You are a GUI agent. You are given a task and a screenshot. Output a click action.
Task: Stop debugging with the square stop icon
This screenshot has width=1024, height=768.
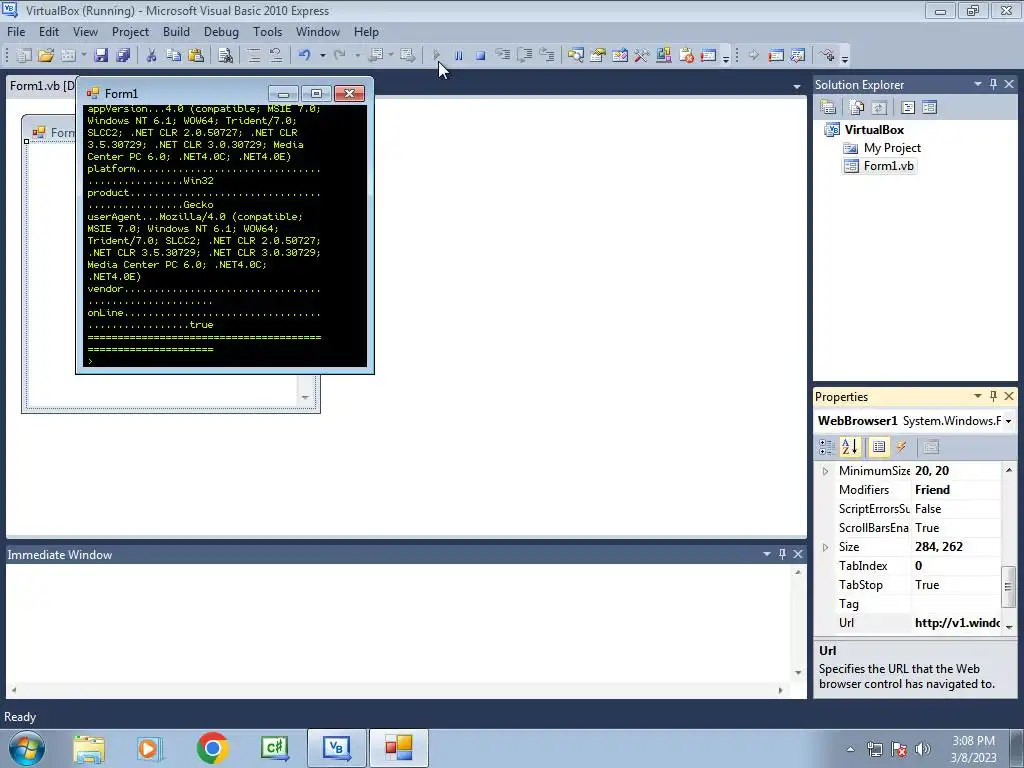click(481, 56)
